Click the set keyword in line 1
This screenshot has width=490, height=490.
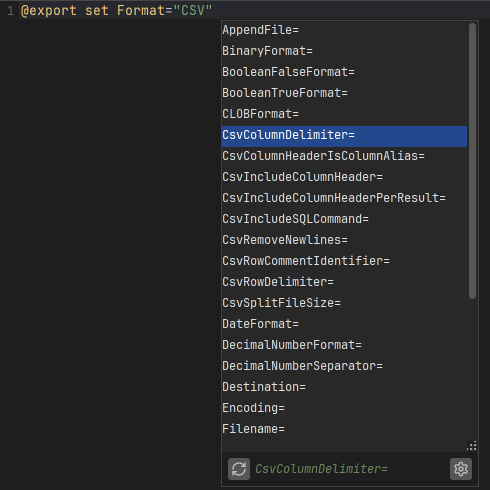(x=97, y=11)
